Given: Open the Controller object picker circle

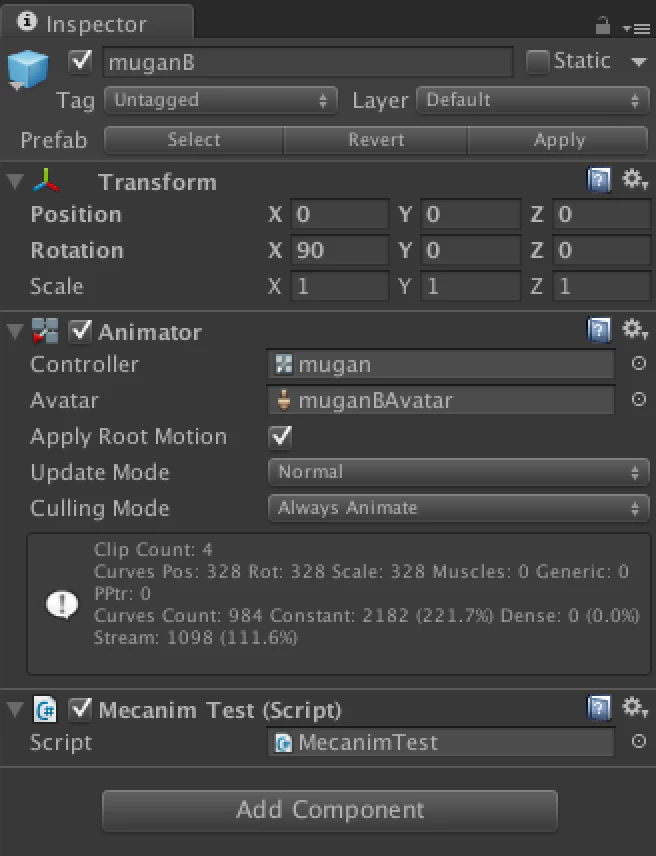Looking at the screenshot, I should [x=639, y=363].
